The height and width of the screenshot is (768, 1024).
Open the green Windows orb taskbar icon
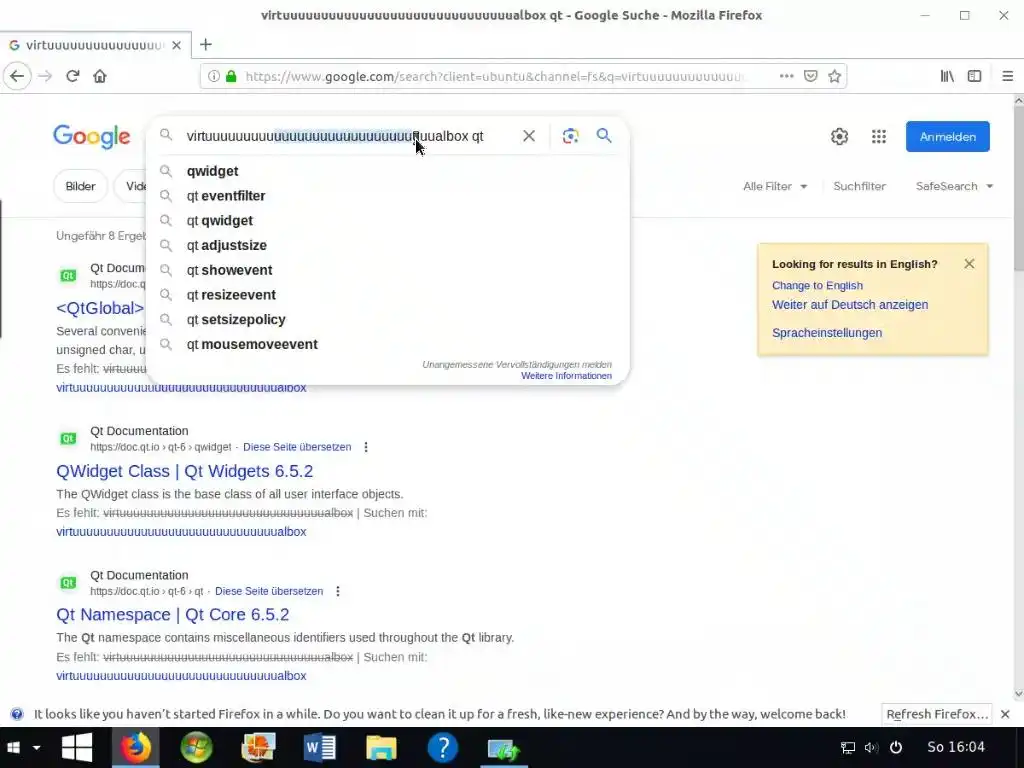coord(197,748)
